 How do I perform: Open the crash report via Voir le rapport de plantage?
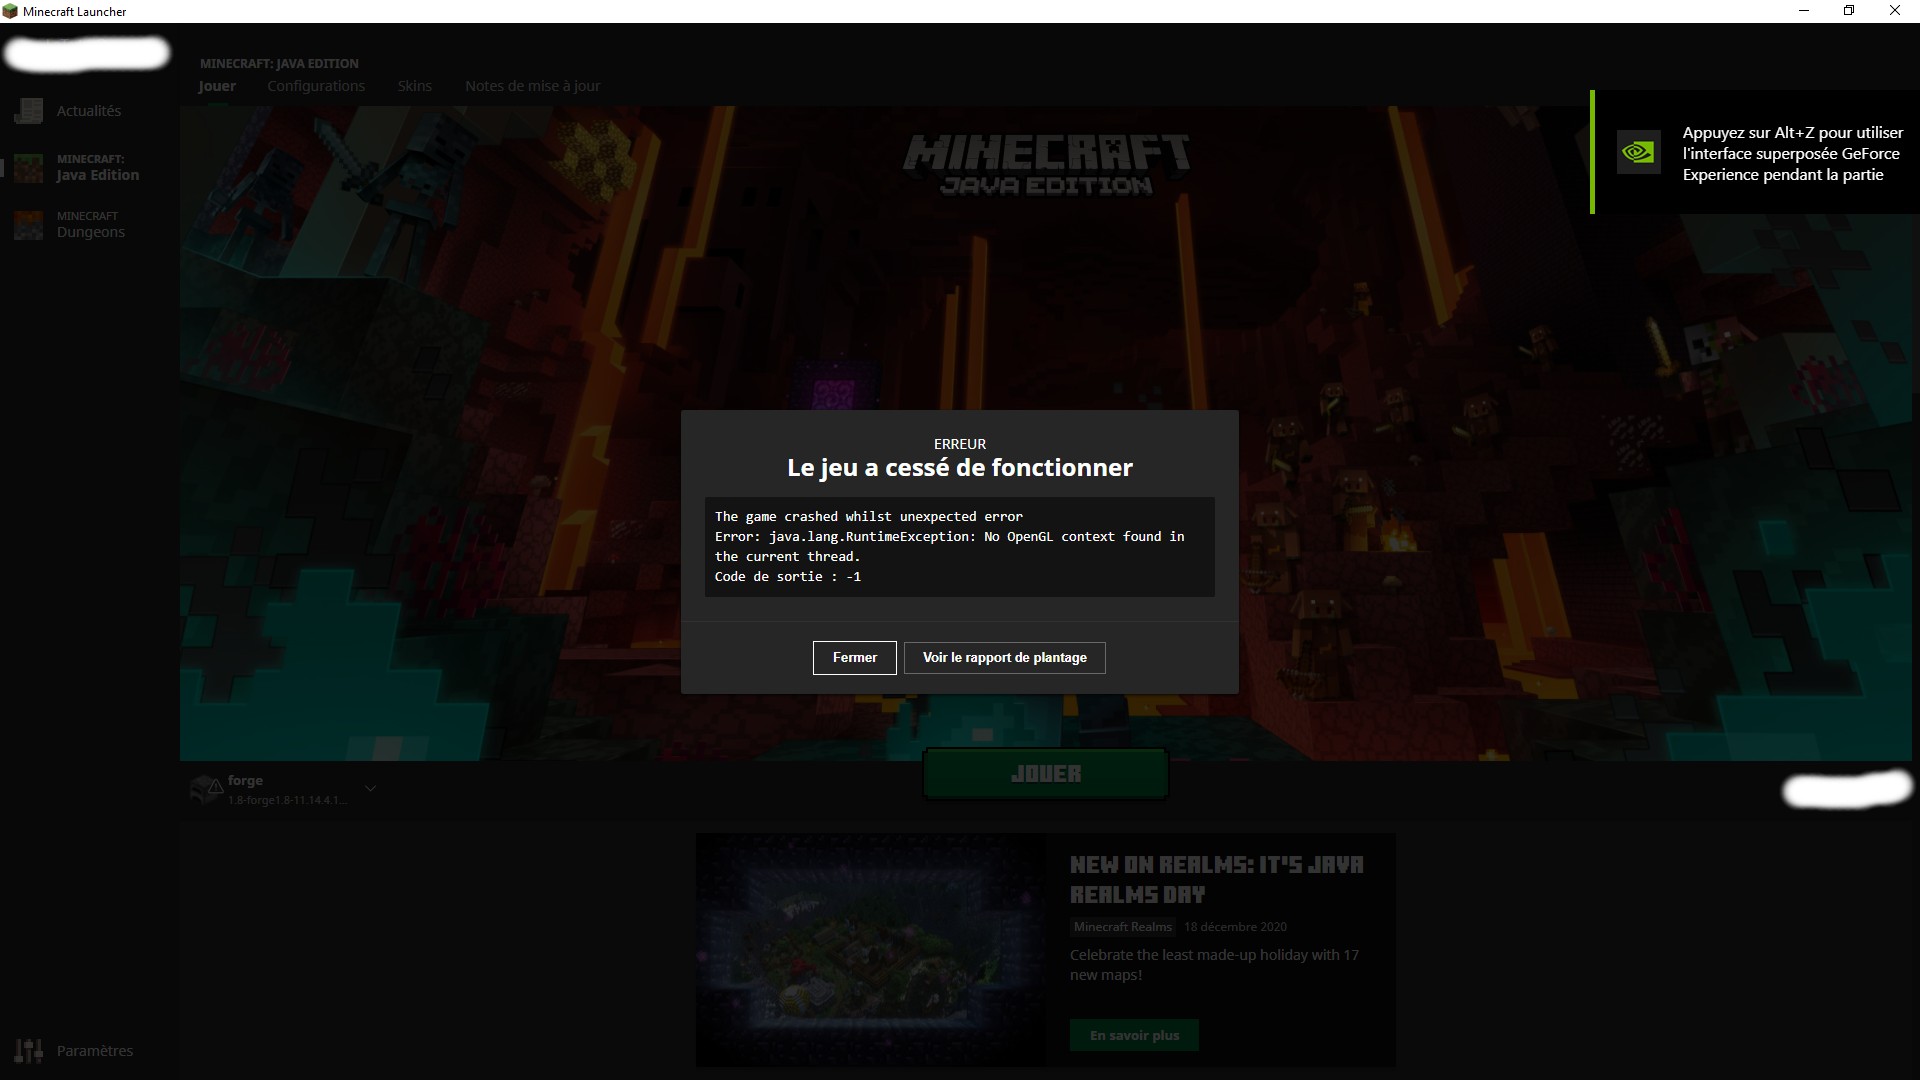(1004, 658)
